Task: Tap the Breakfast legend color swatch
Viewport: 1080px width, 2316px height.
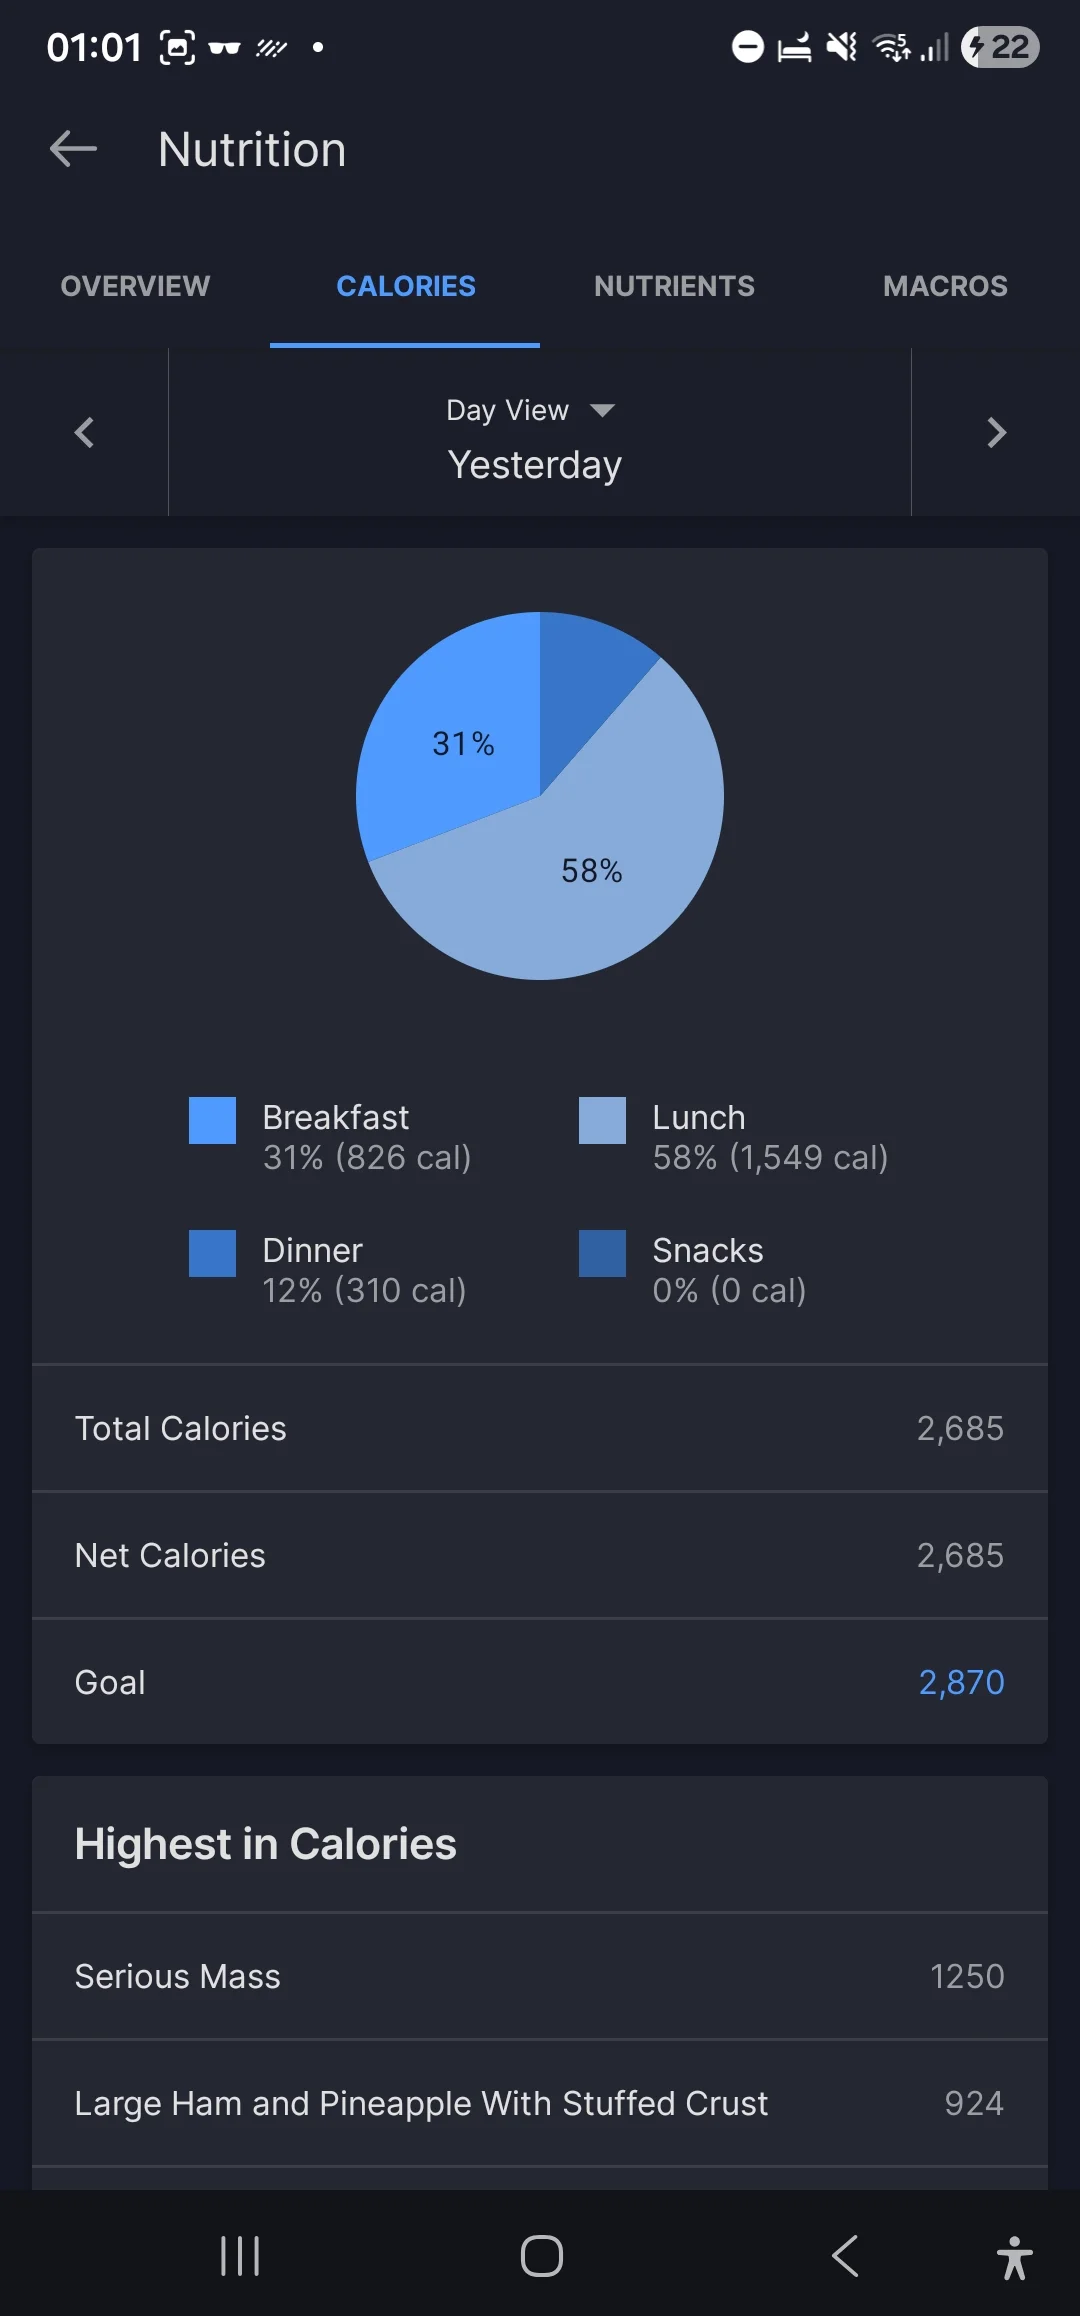Action: [x=212, y=1120]
